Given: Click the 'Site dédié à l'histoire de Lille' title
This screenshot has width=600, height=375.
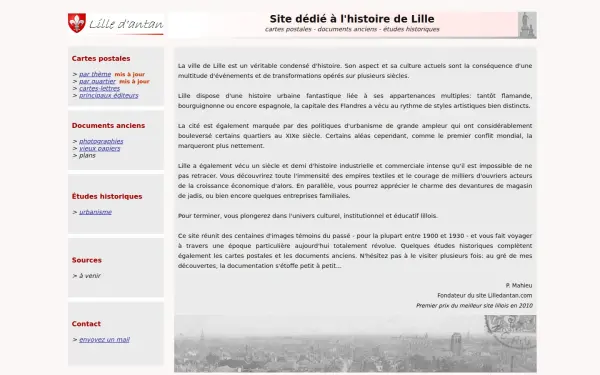Looking at the screenshot, I should coord(352,19).
